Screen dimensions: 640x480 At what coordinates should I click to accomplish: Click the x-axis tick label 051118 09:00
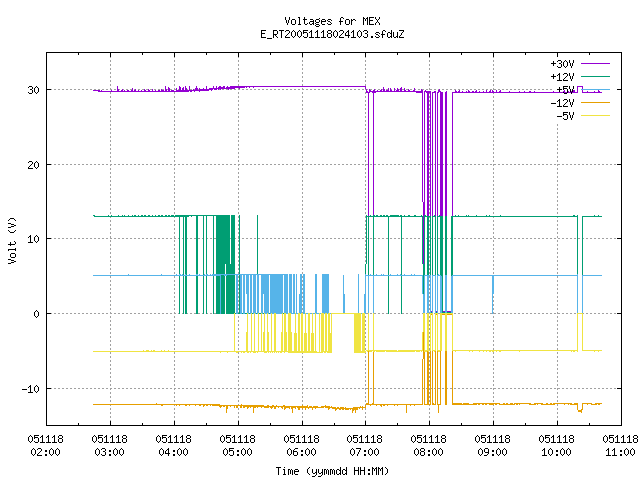492,445
